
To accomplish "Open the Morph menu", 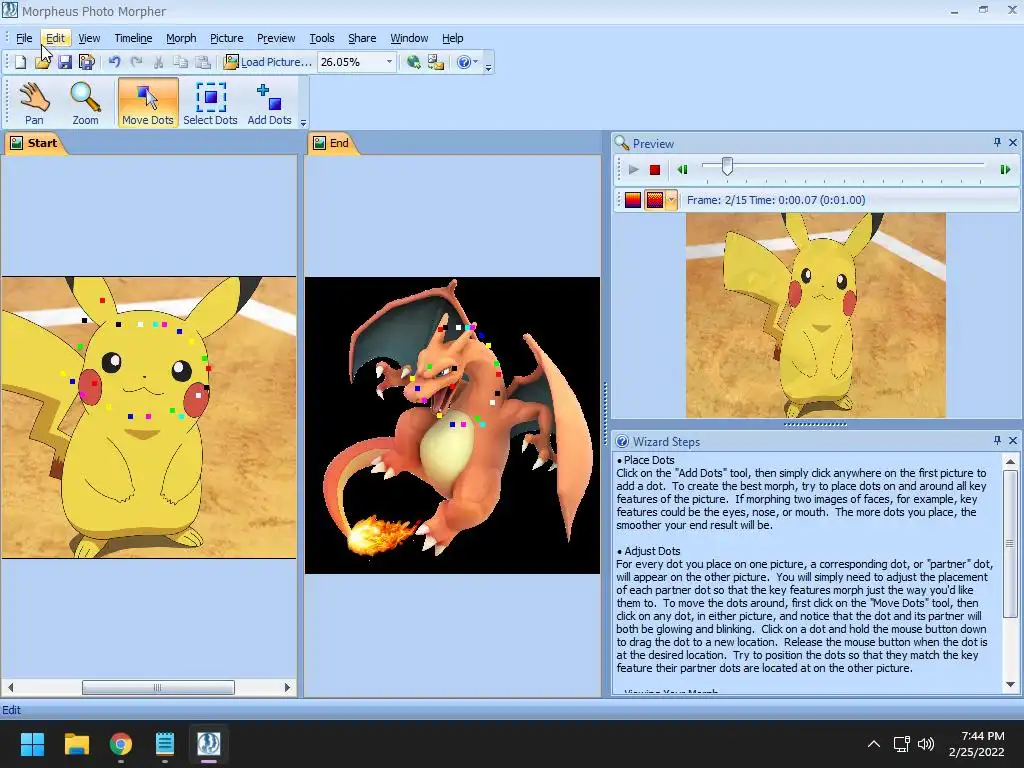I will pos(181,38).
